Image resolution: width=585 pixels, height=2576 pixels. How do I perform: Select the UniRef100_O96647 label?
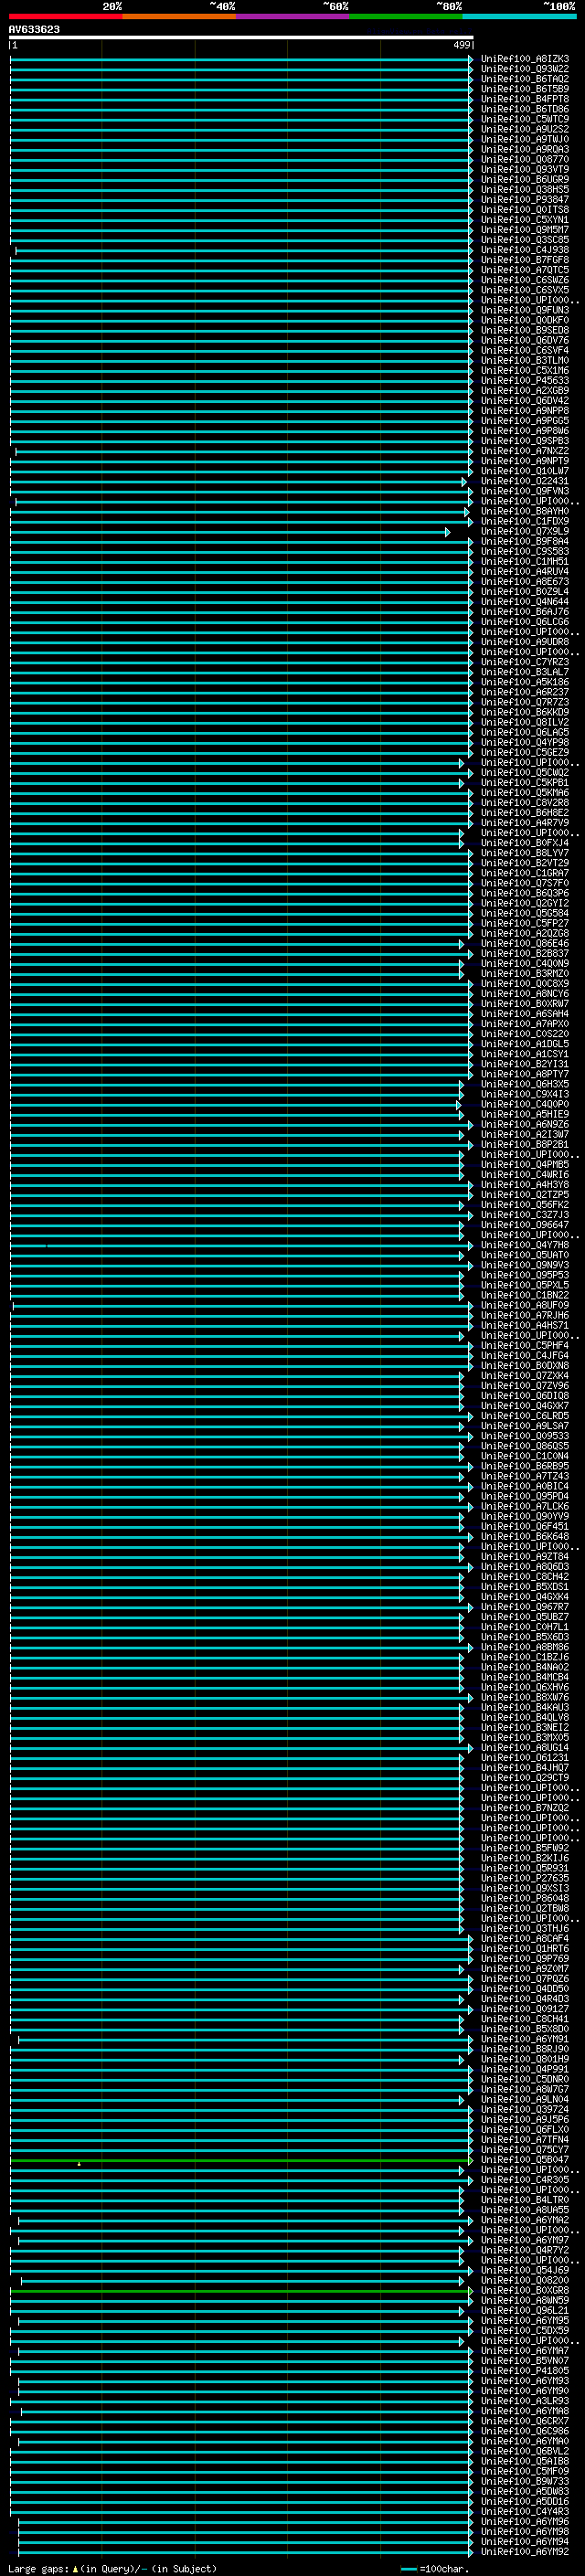point(525,1226)
